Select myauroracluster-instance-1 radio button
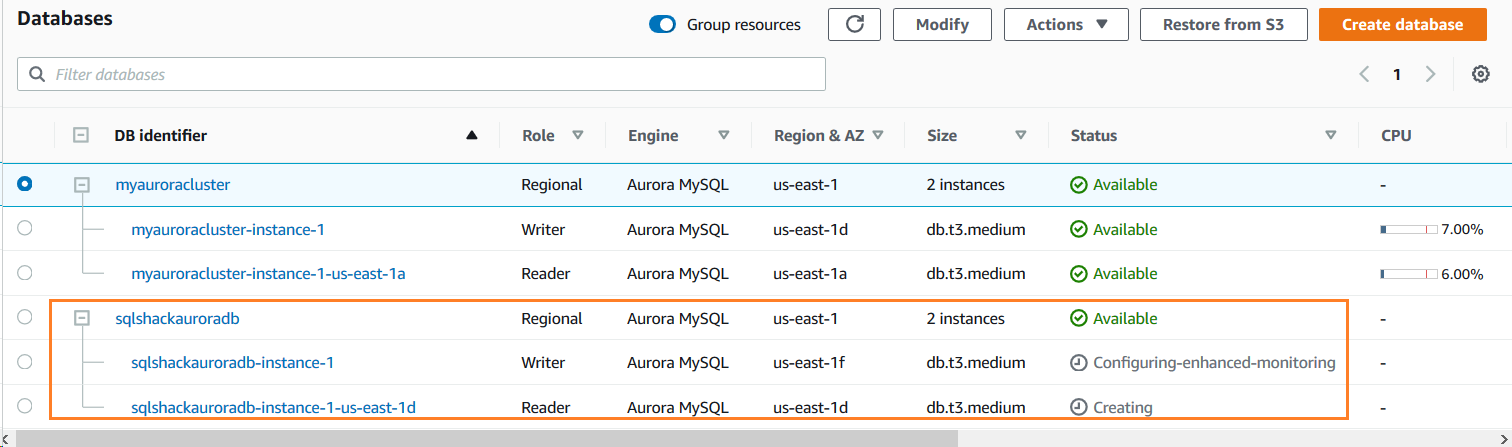 25,229
